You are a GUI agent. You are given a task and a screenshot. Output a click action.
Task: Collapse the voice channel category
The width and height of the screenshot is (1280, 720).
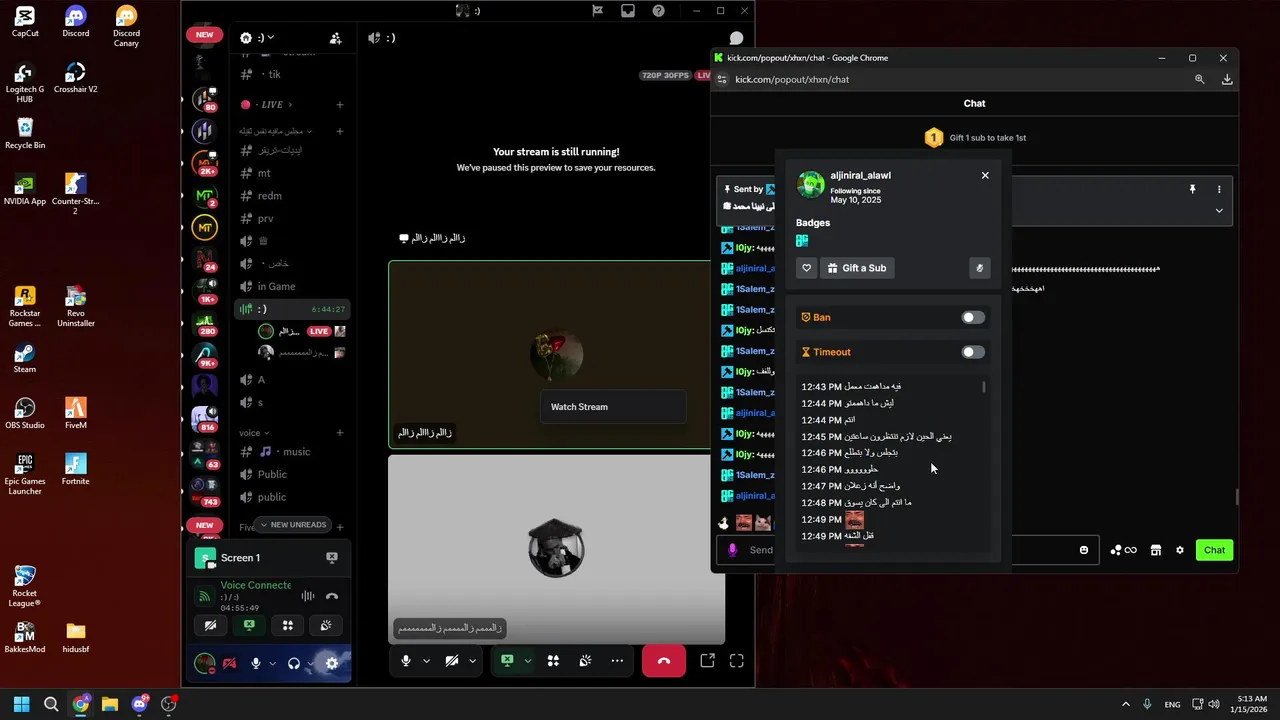click(254, 433)
